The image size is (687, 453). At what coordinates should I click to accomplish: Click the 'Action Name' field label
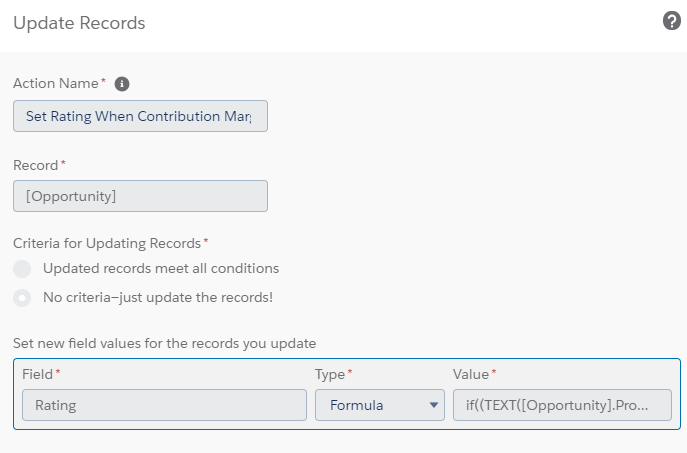point(56,84)
